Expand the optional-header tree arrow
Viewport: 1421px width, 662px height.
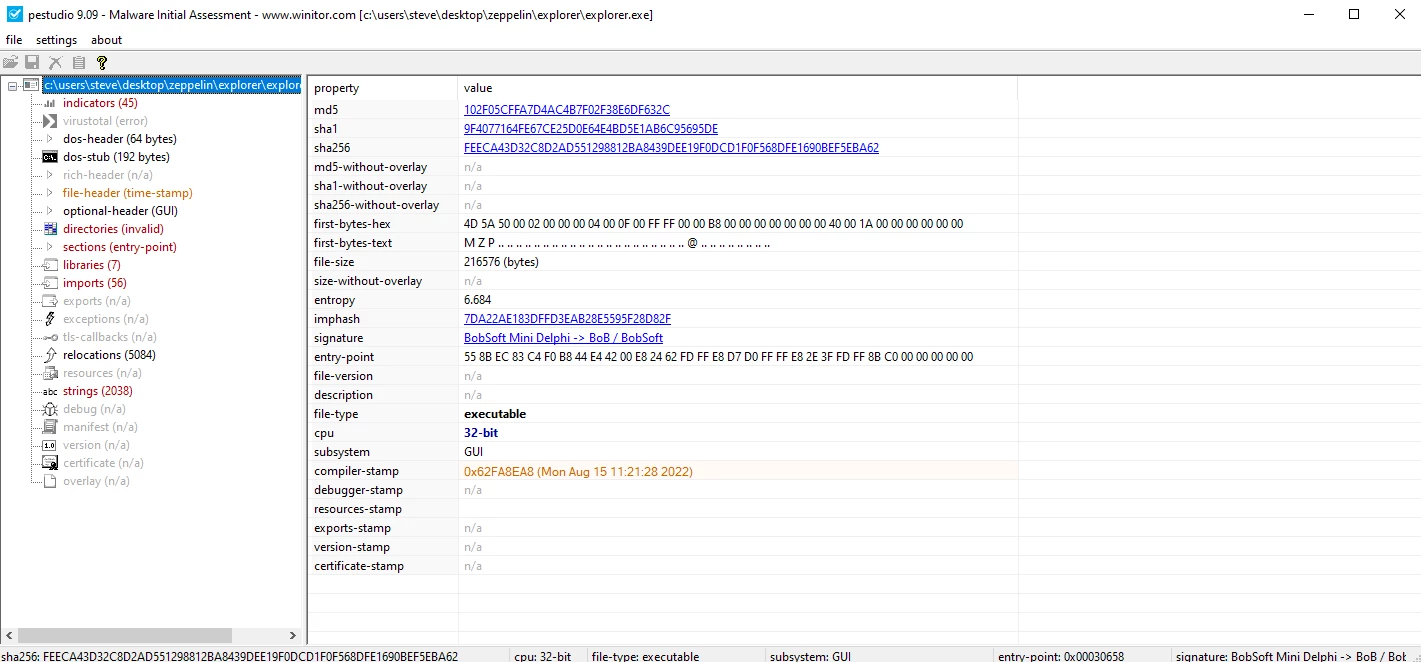pyautogui.click(x=49, y=211)
